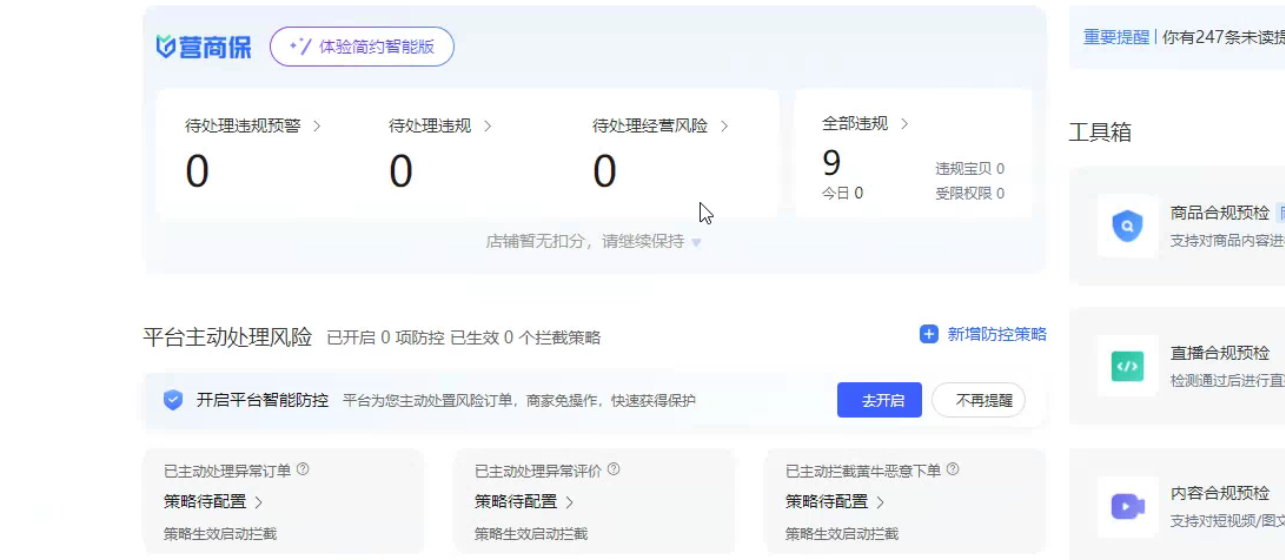Dismiss reminder with 不再提醒 button
This screenshot has height=560, width=1285.
(978, 400)
